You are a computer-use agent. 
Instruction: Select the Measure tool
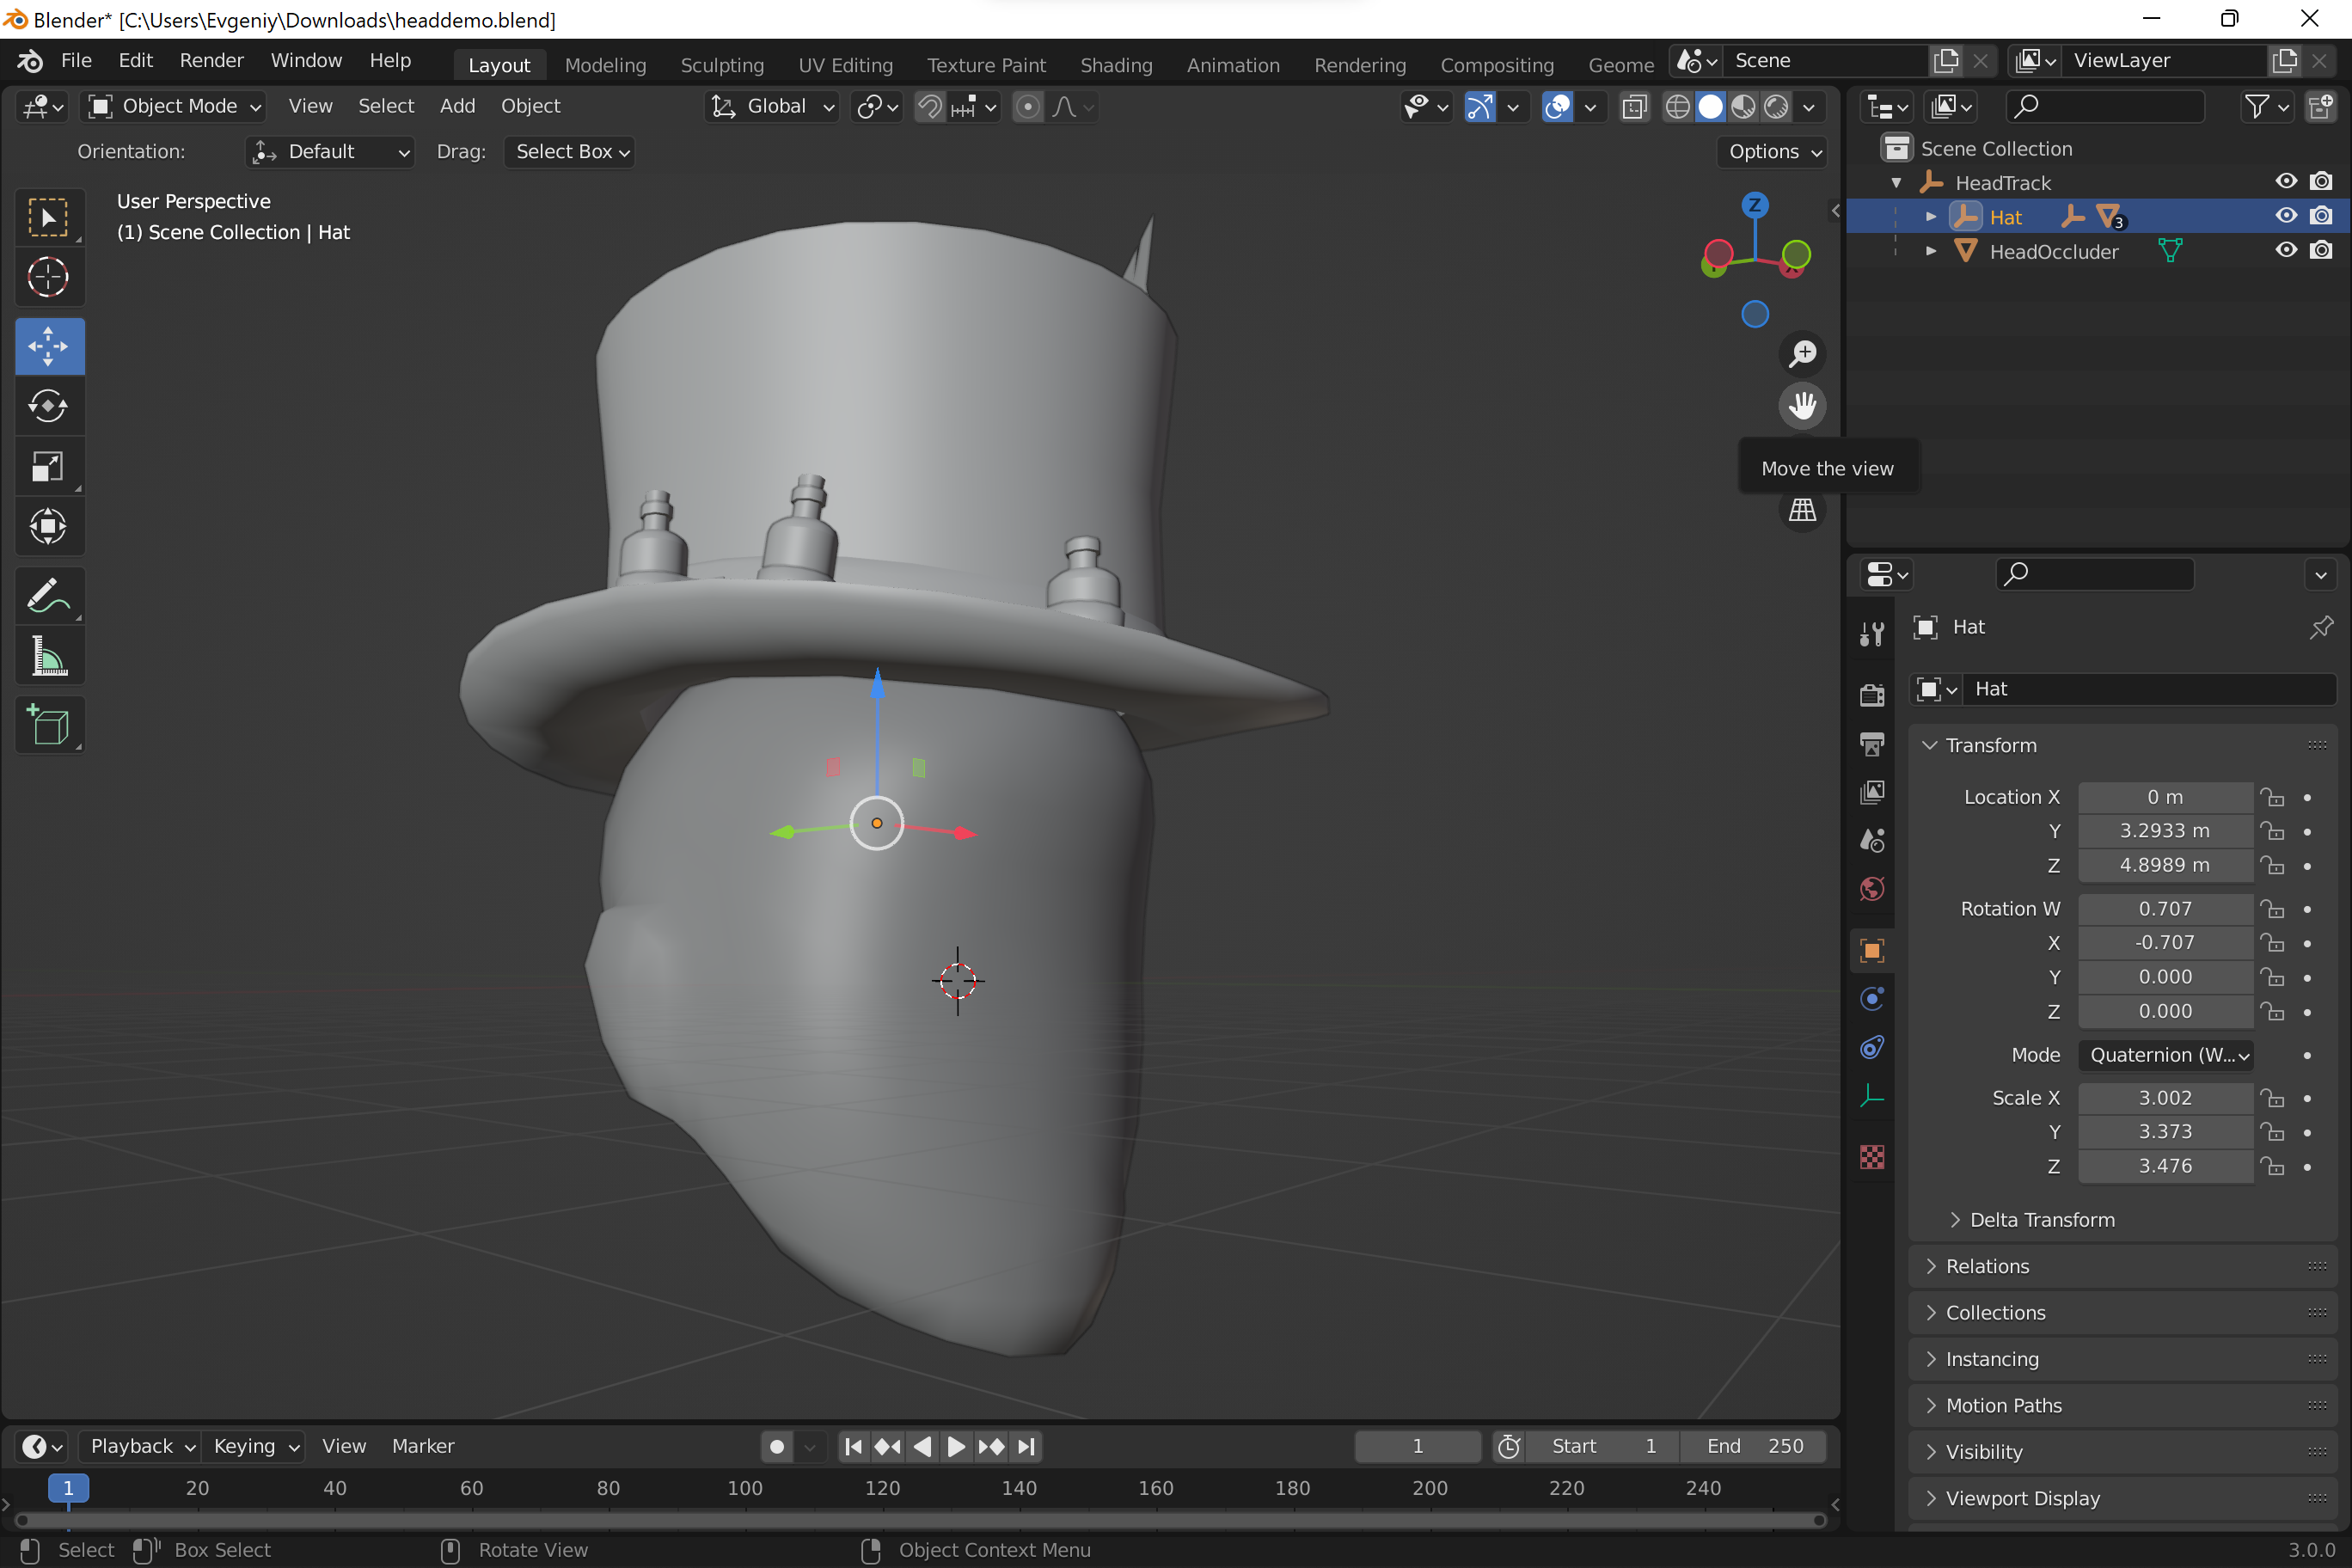[x=49, y=655]
